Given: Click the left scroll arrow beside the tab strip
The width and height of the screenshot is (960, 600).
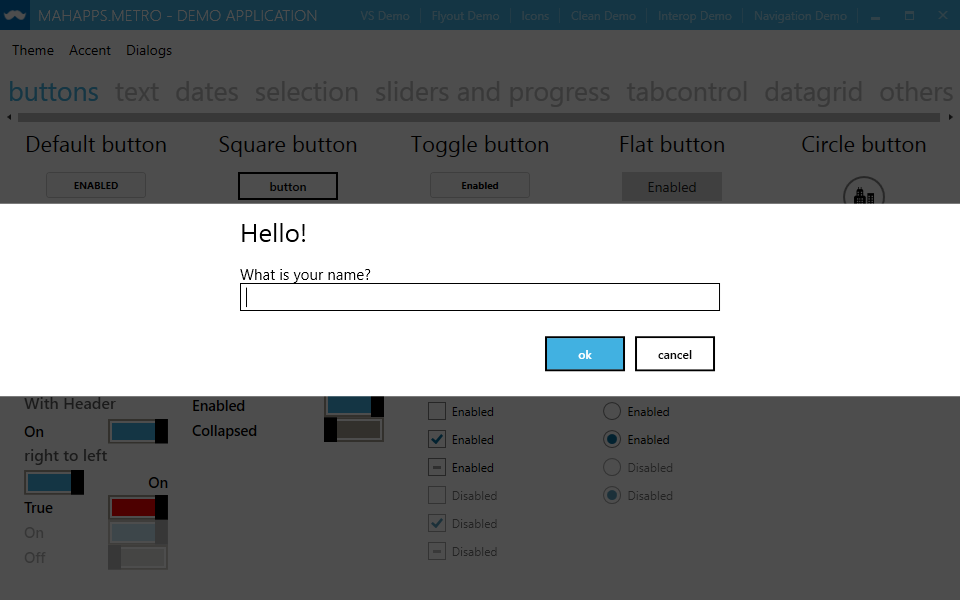Looking at the screenshot, I should 8,116.
